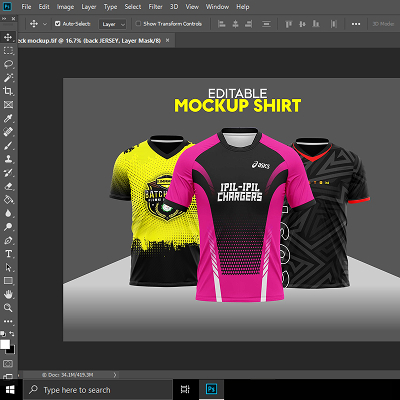This screenshot has height=400, width=400.
Task: Swap foreground and background colors
Action: coord(12,333)
